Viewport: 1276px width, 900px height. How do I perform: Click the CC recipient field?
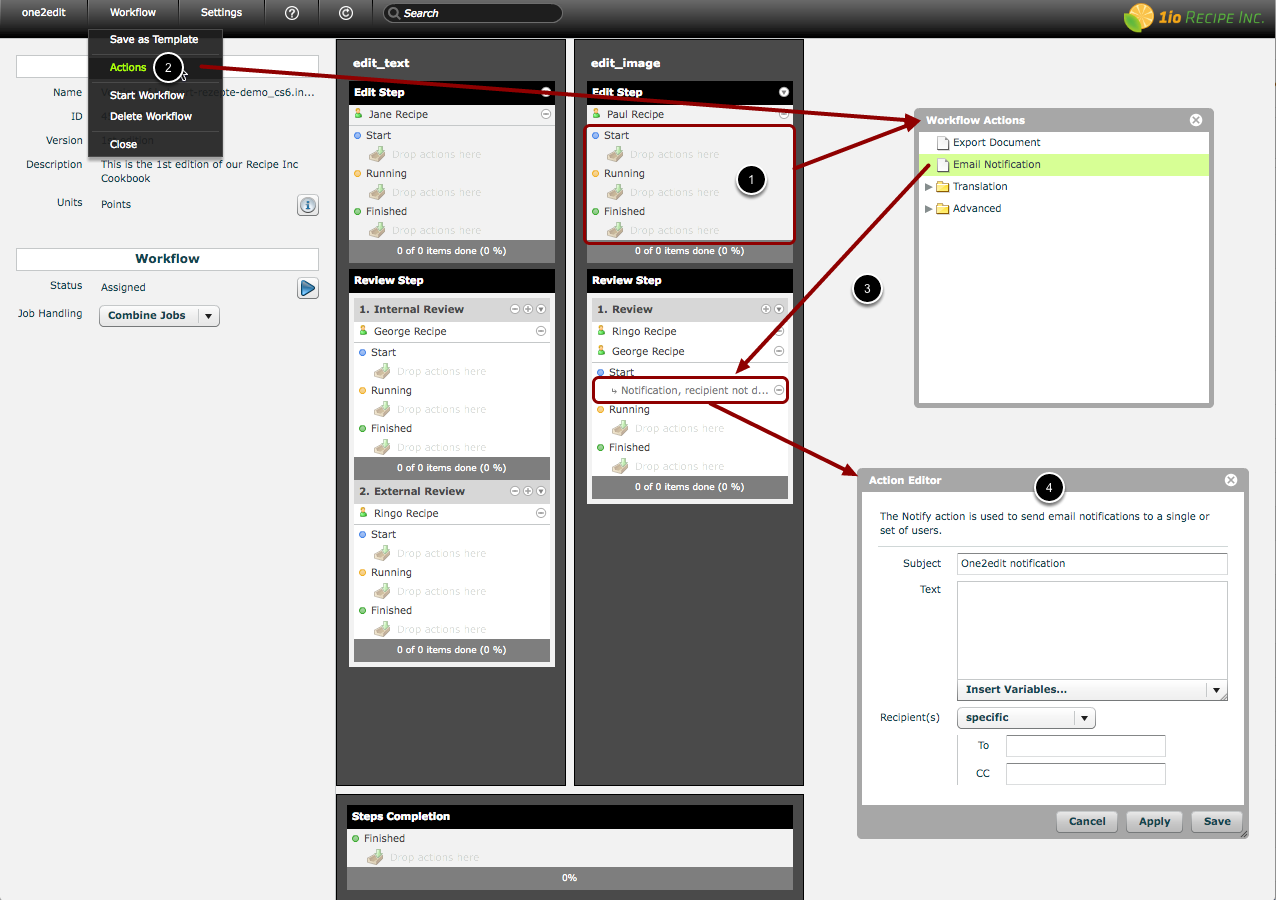(x=1086, y=774)
